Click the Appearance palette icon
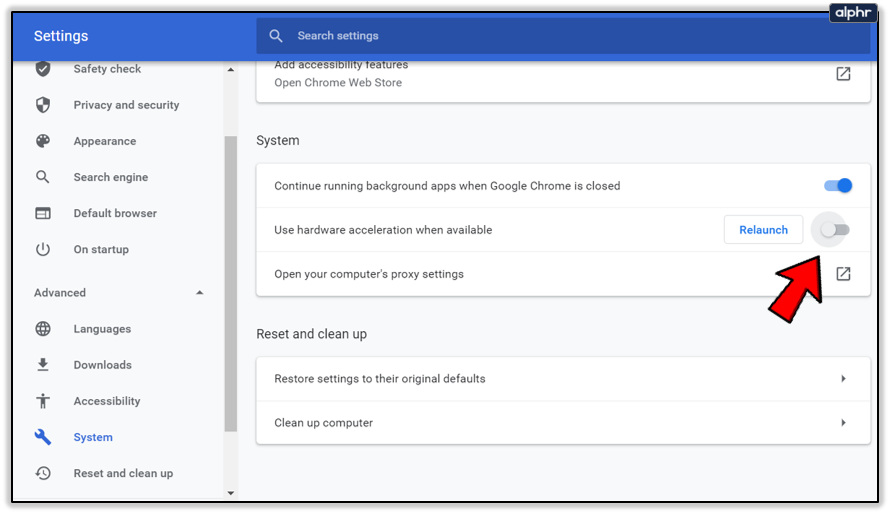890x514 pixels. pyautogui.click(x=43, y=141)
